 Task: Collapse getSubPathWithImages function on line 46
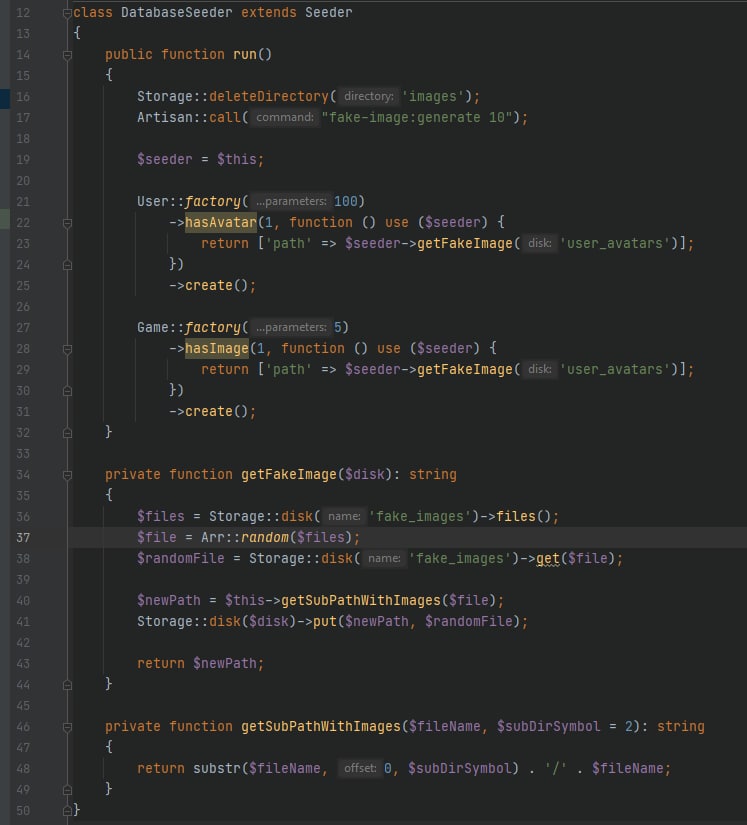[67, 727]
